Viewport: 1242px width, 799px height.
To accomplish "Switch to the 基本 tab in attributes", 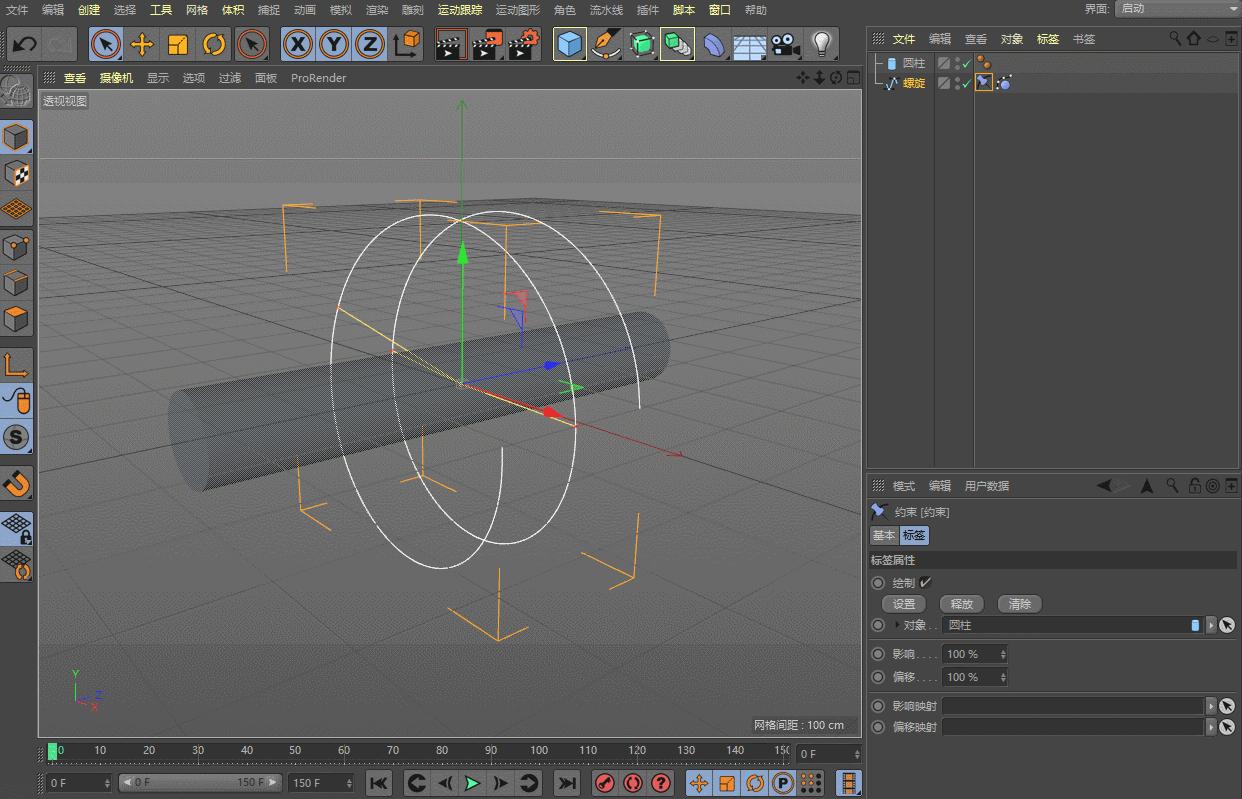I will coord(883,535).
